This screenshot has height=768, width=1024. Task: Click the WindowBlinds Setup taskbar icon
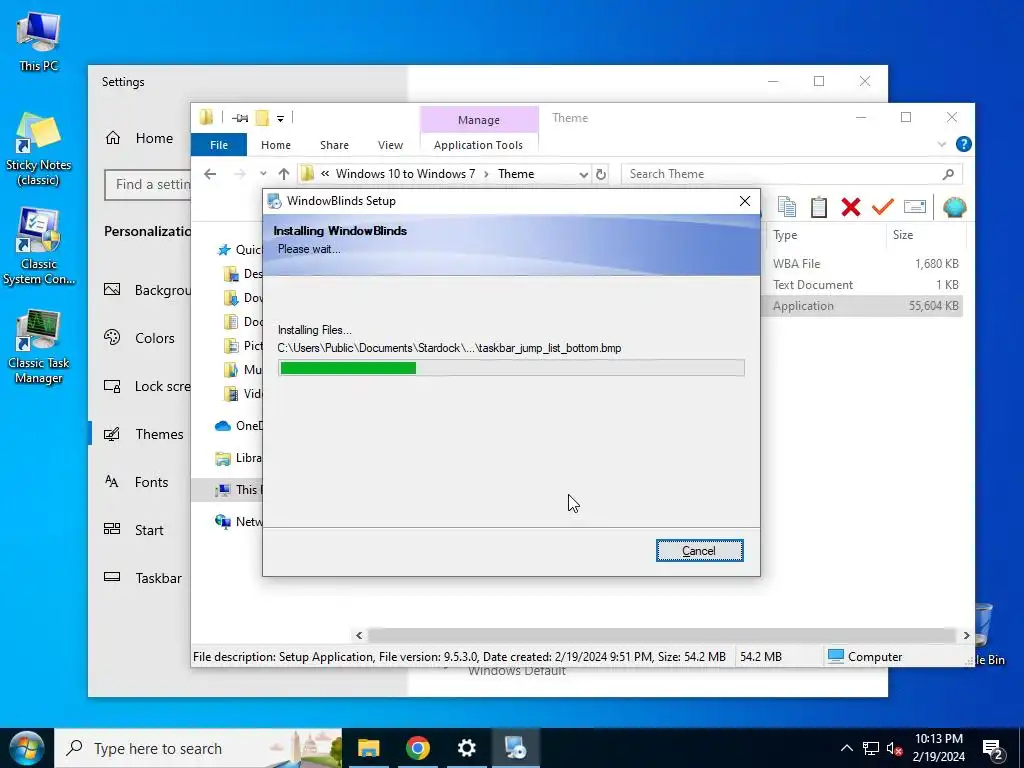tap(515, 748)
